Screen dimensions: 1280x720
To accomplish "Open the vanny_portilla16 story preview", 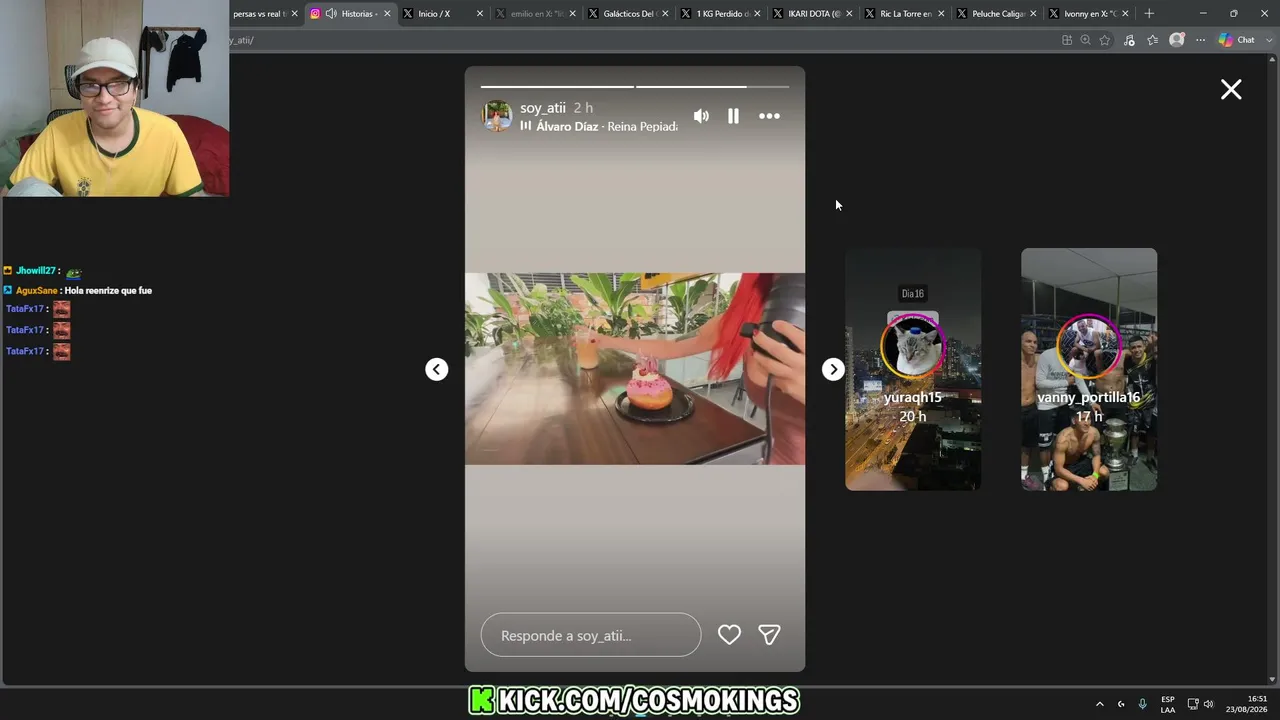I will 1089,369.
